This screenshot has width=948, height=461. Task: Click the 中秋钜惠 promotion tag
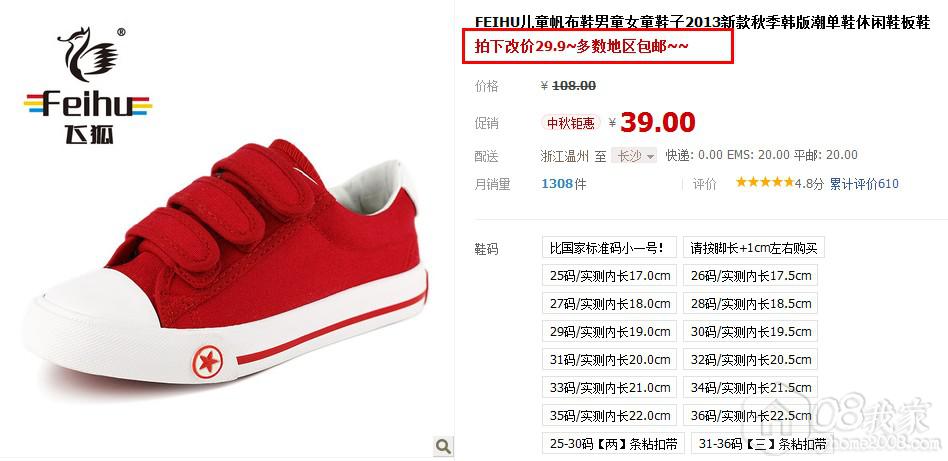tap(571, 123)
